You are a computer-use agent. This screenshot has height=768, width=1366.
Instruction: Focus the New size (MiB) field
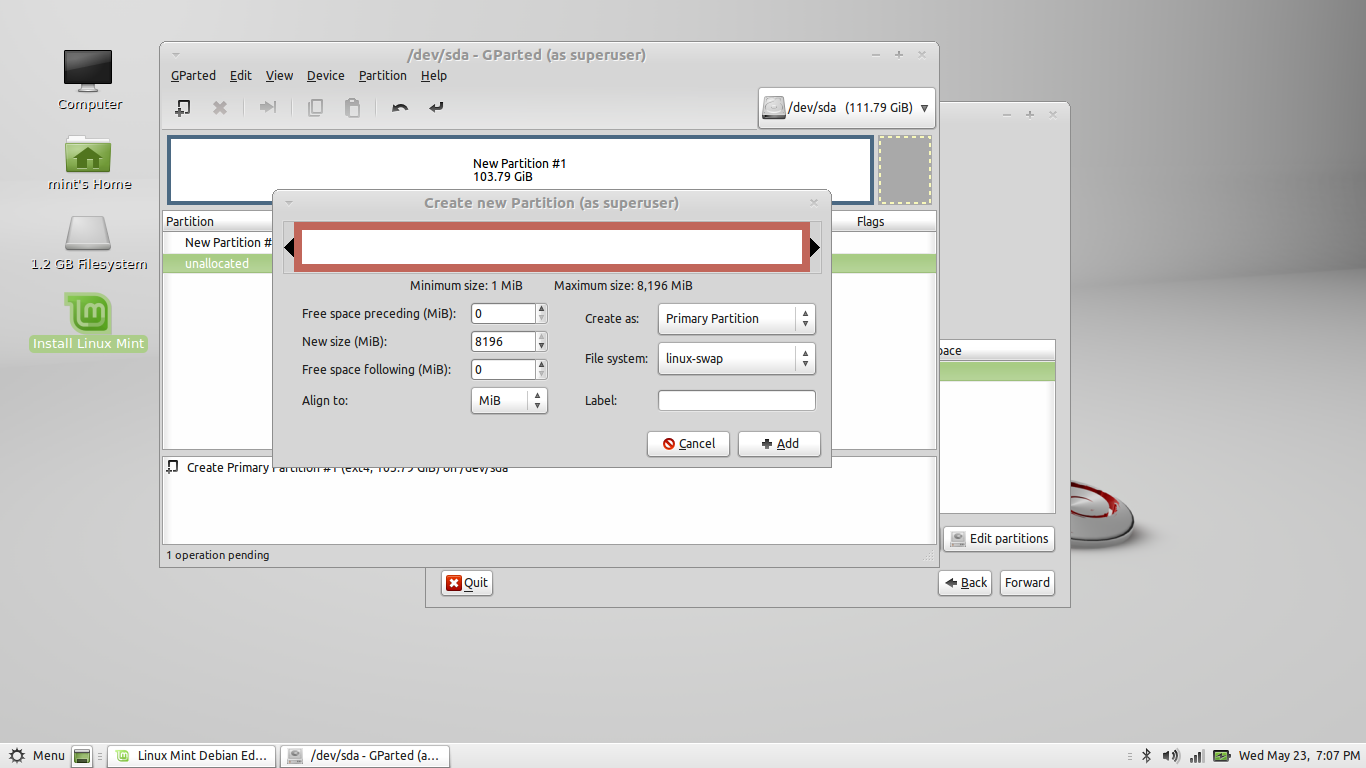pos(503,342)
